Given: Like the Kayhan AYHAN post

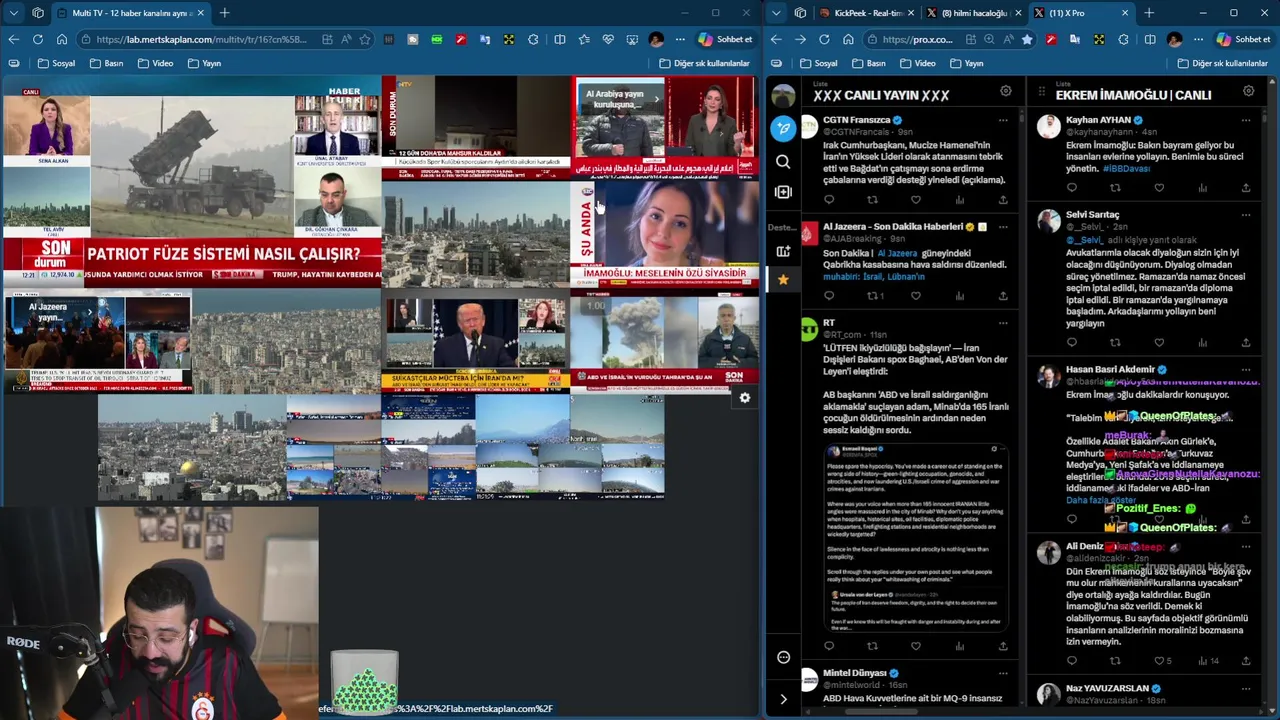Looking at the screenshot, I should [1159, 188].
